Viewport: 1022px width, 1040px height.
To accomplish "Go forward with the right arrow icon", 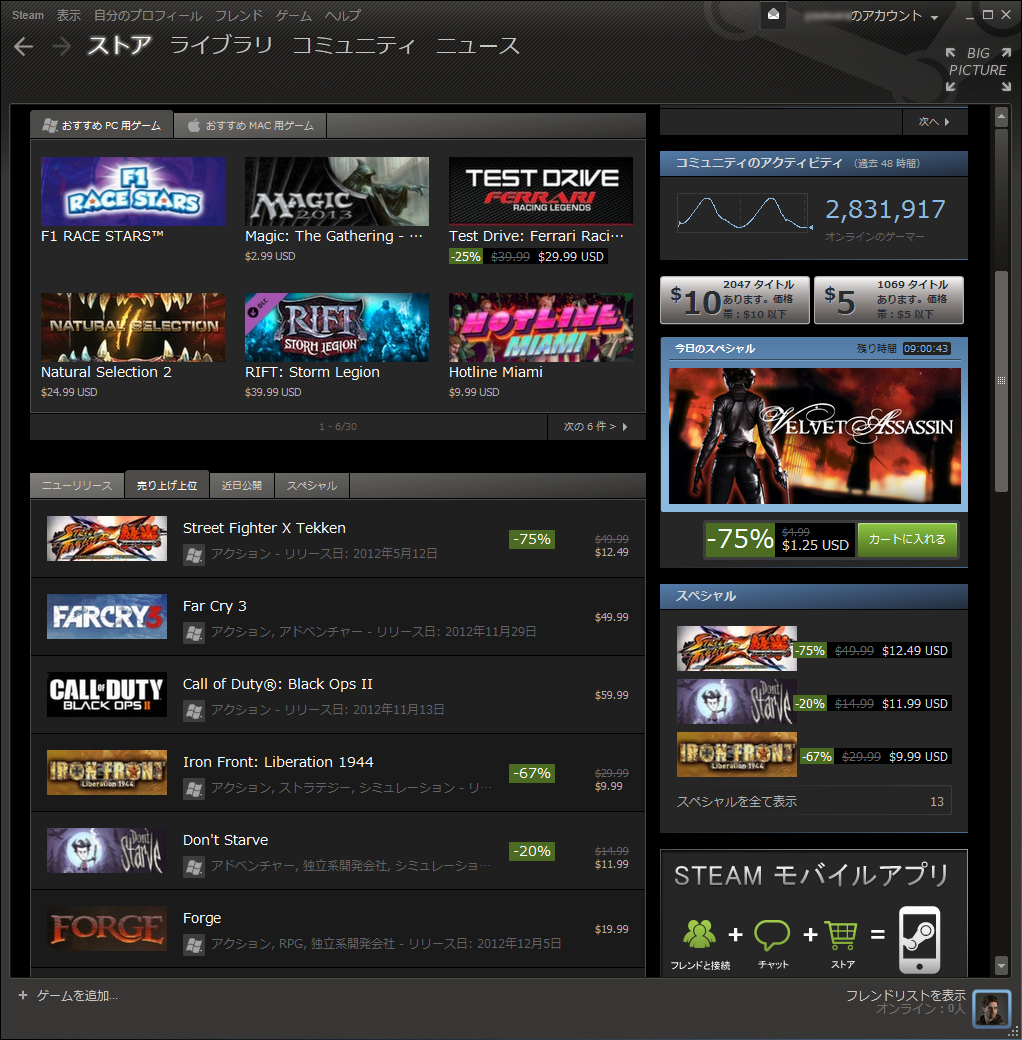I will (61, 46).
